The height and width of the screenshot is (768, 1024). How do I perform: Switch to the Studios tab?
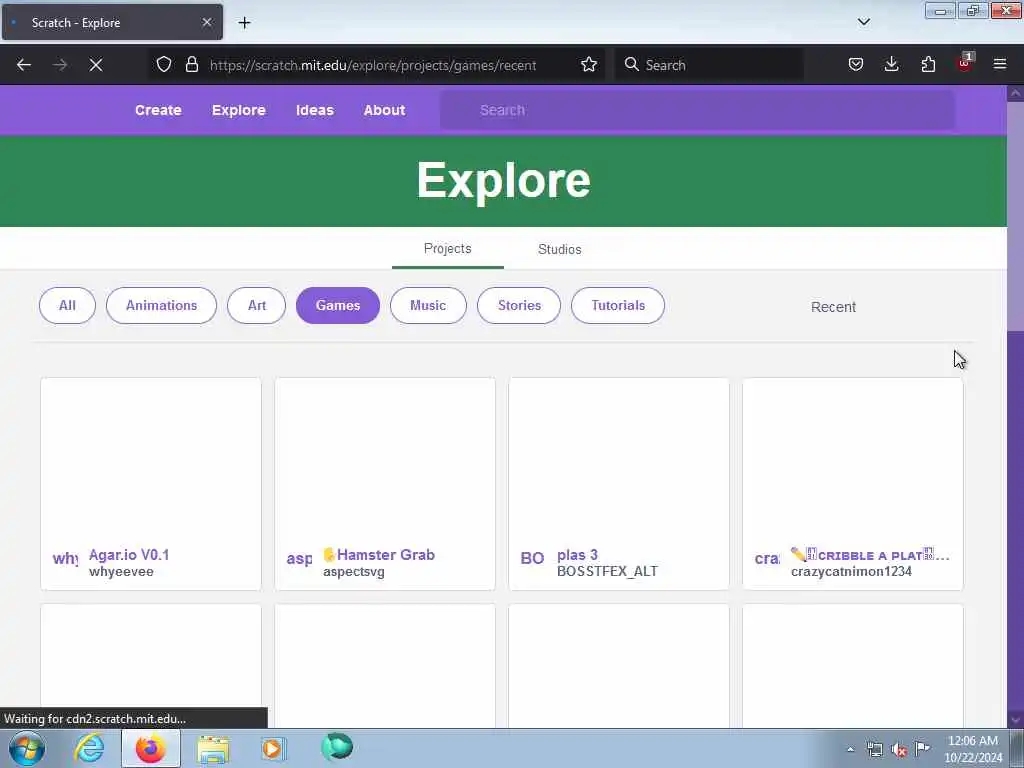560,249
